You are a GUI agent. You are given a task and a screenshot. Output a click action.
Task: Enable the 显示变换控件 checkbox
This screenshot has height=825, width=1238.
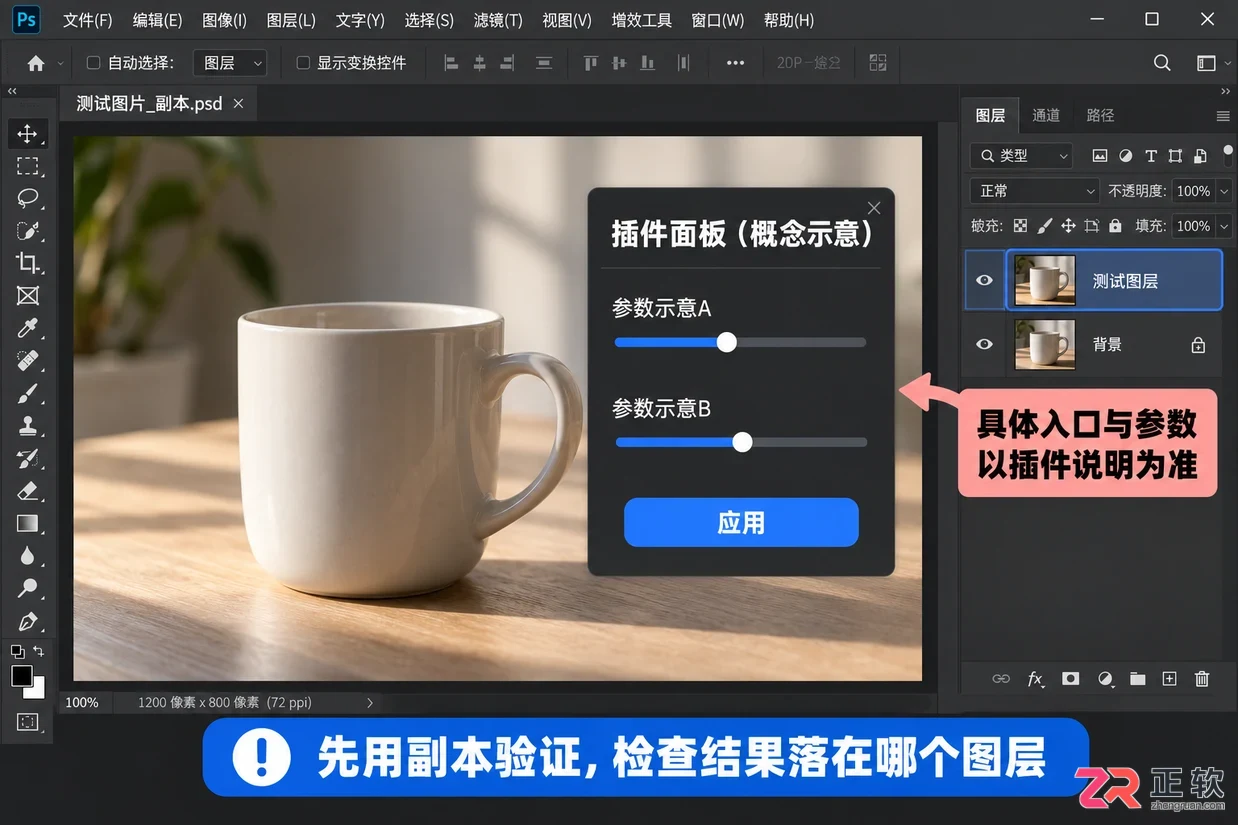coord(303,63)
